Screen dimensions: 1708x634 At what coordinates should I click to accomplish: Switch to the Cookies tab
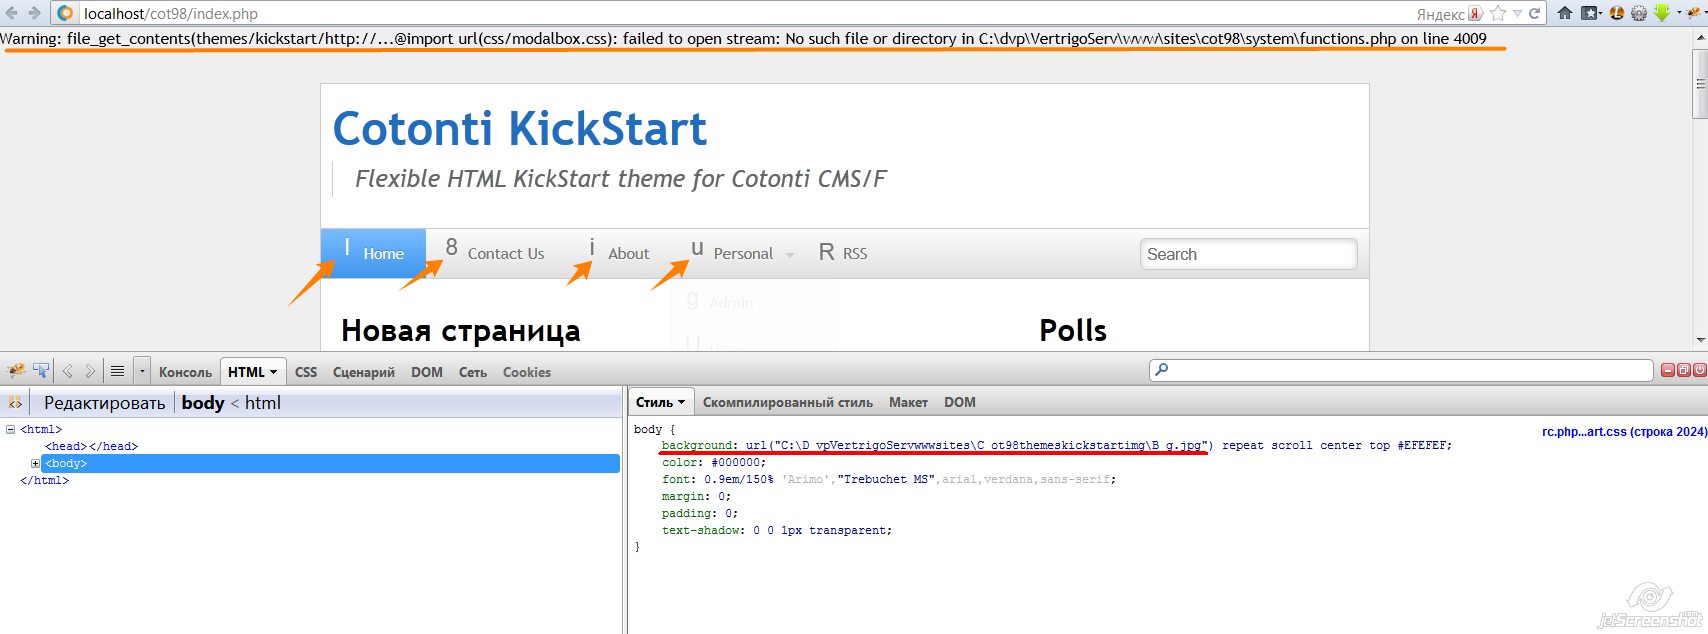click(x=527, y=372)
